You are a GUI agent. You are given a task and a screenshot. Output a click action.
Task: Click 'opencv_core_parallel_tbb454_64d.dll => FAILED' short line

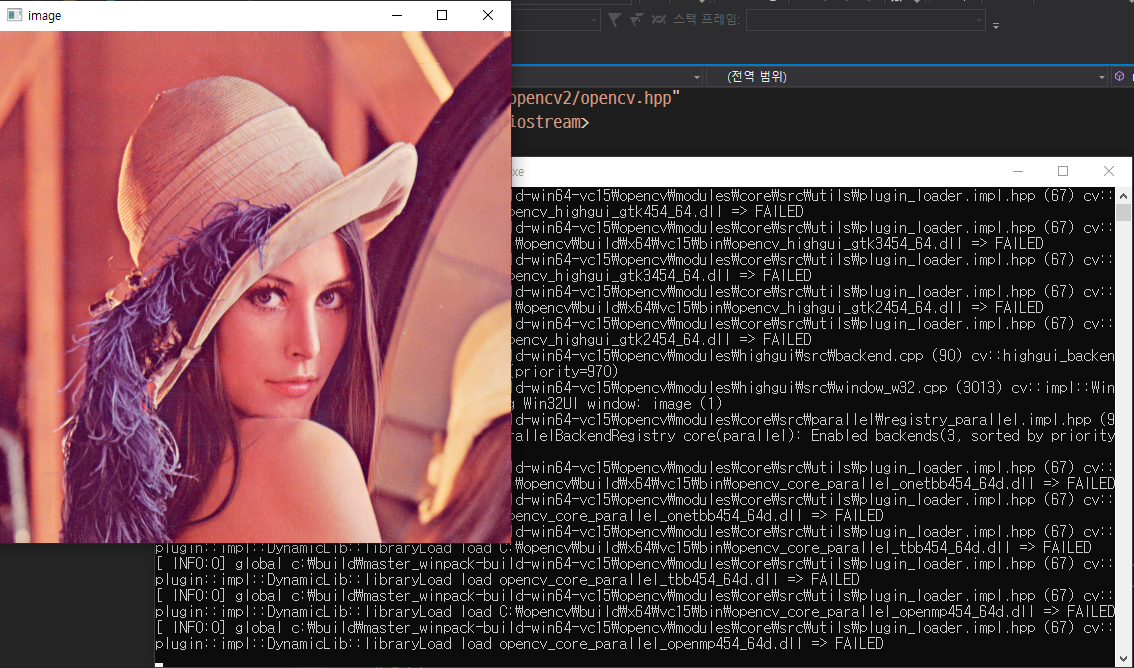coord(507,580)
